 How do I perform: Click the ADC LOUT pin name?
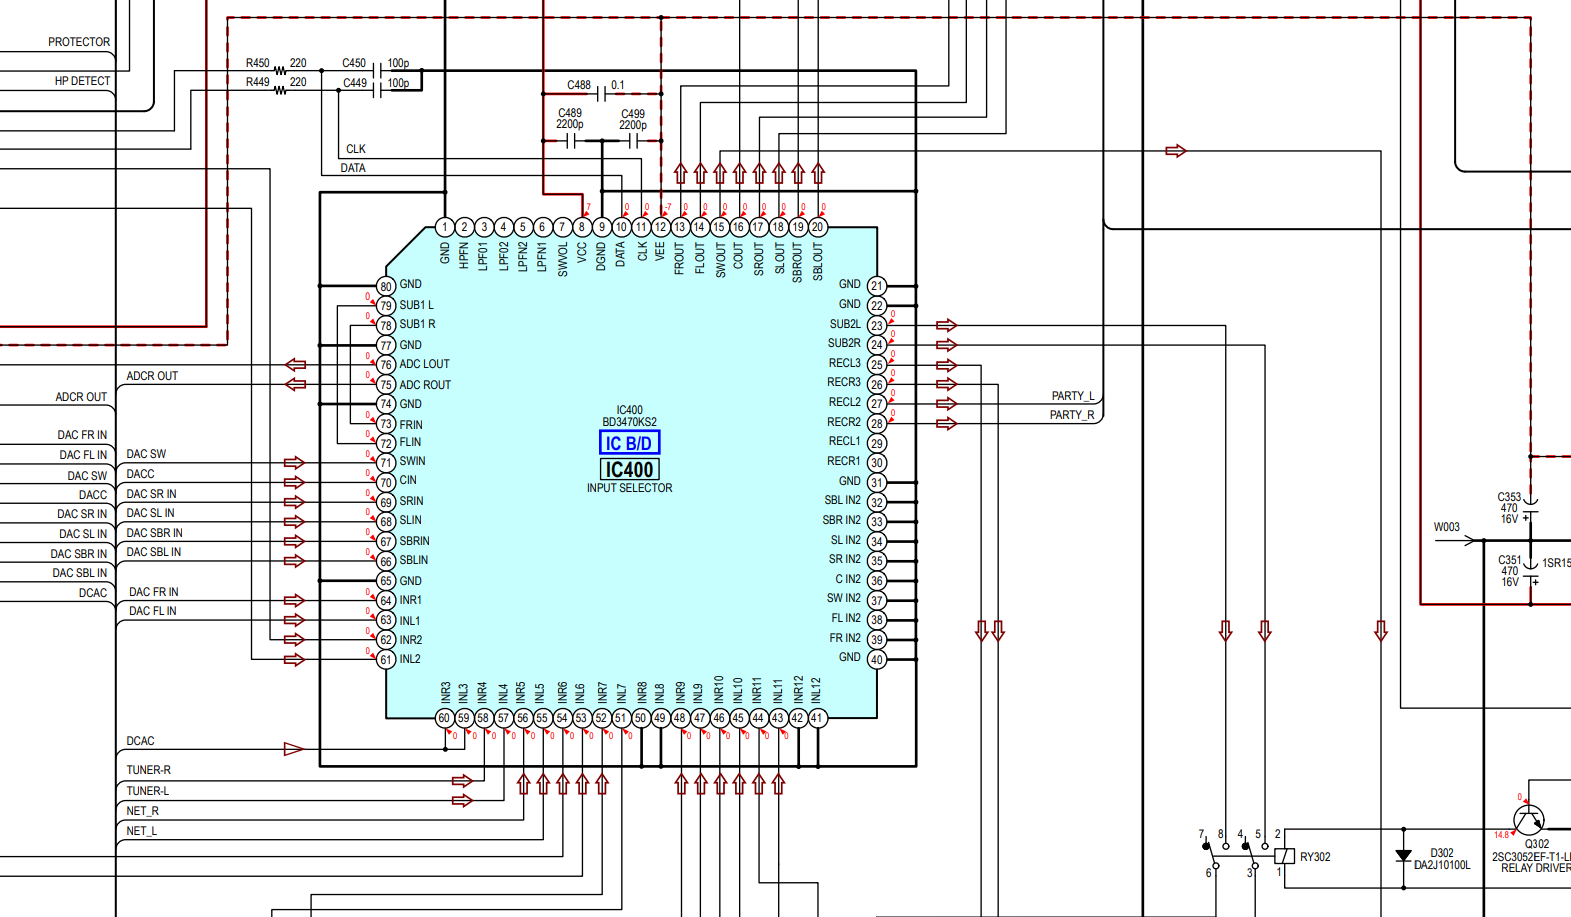pyautogui.click(x=425, y=364)
